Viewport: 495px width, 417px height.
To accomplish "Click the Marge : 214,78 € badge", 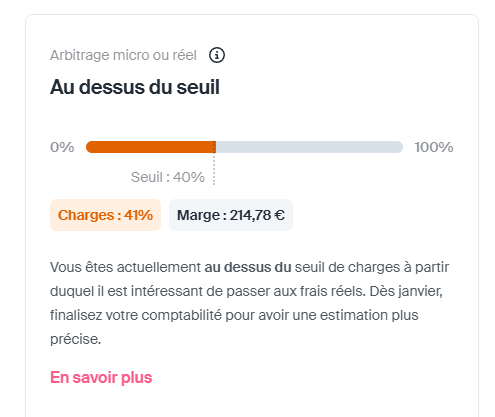I will click(x=231, y=215).
